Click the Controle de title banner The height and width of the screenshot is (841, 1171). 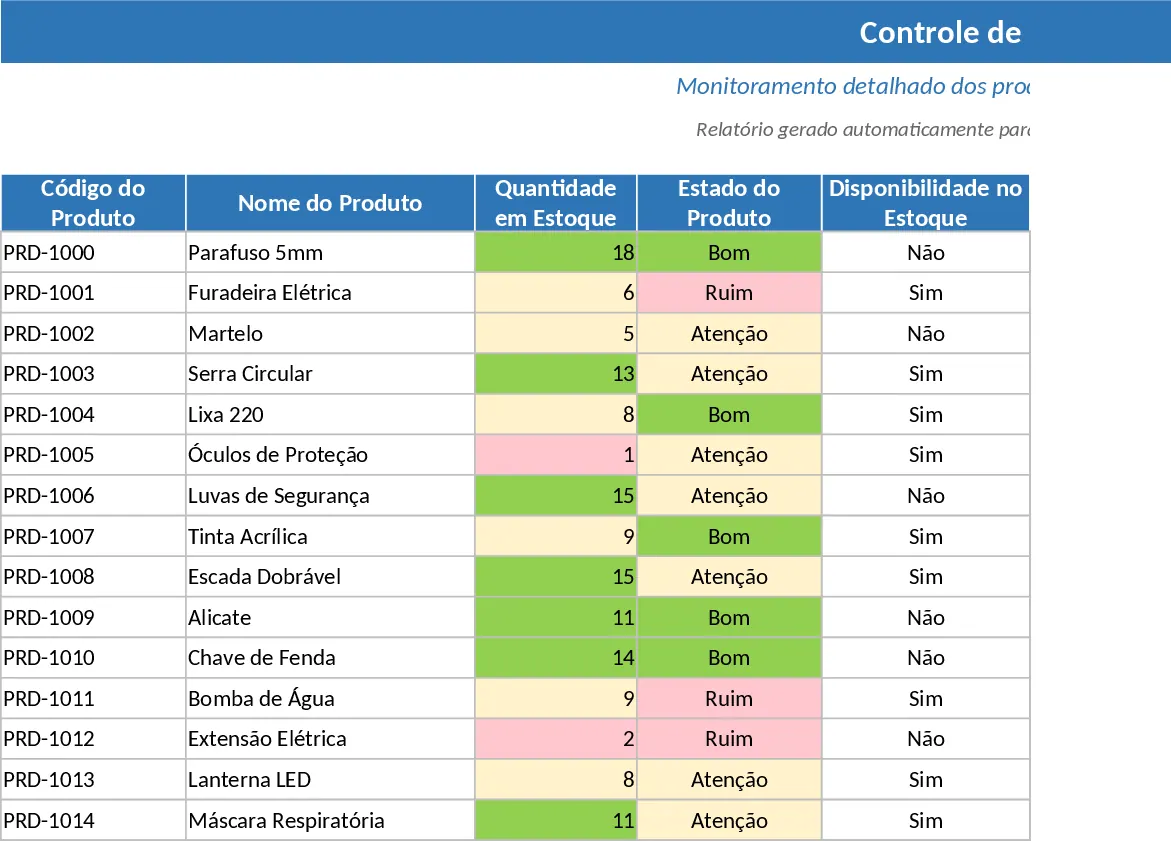[x=586, y=32]
